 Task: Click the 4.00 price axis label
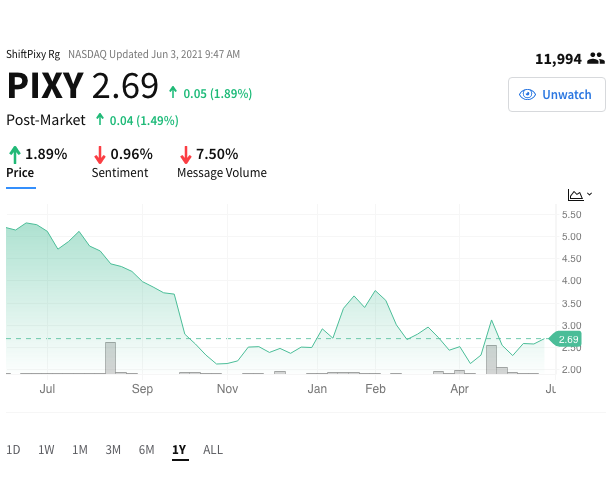571,280
